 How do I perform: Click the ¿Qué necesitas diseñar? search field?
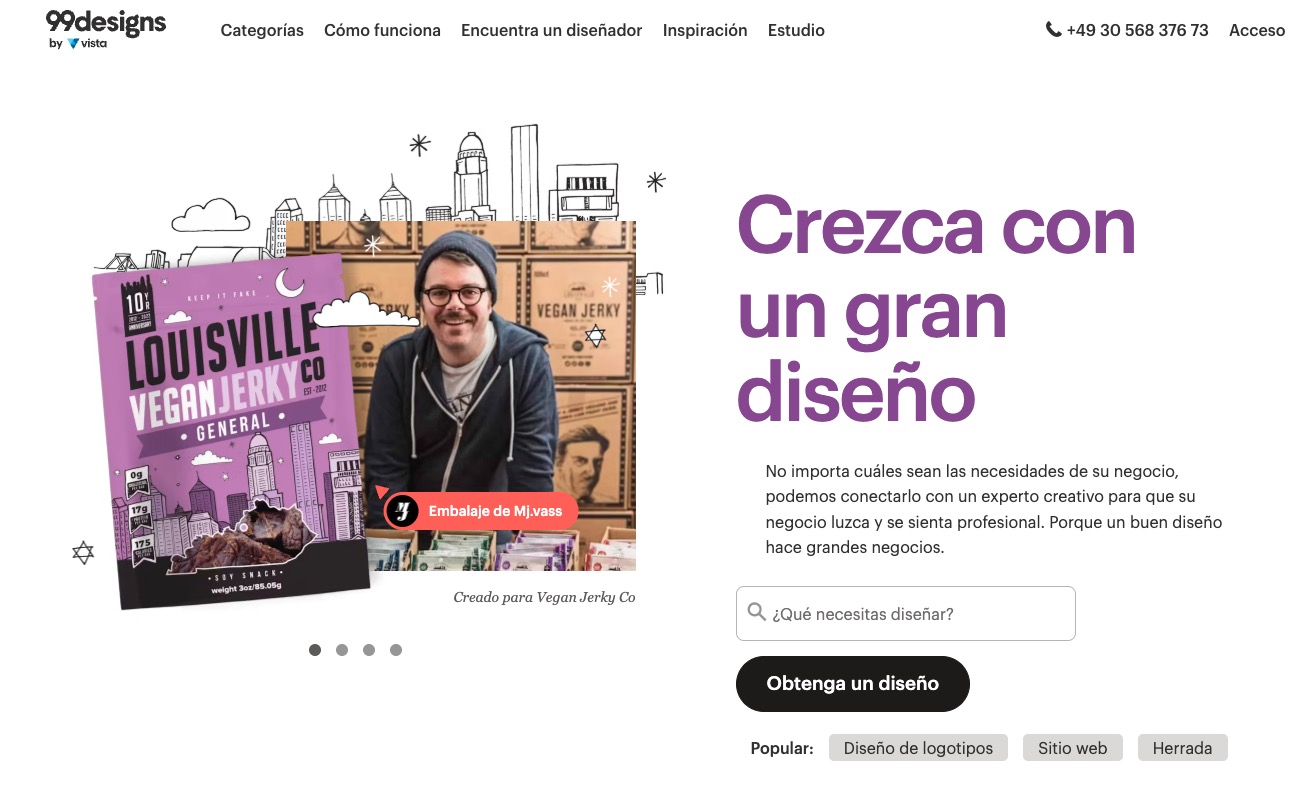point(906,613)
